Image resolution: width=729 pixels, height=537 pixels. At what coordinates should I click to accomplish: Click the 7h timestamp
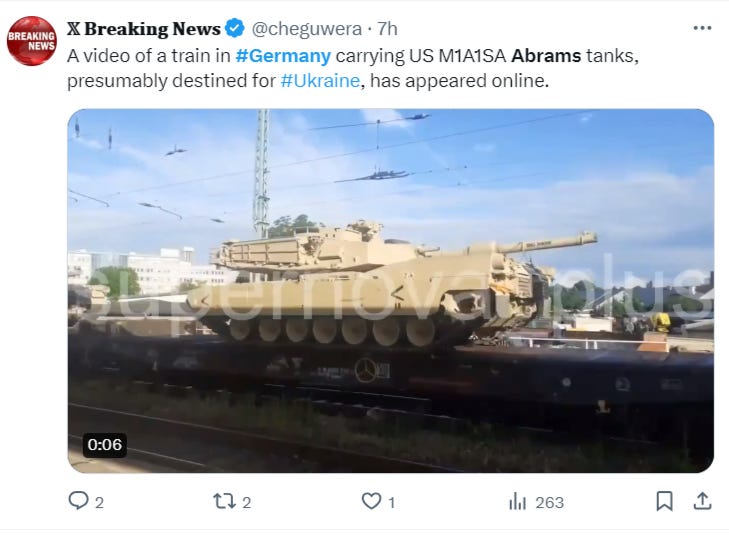click(387, 29)
